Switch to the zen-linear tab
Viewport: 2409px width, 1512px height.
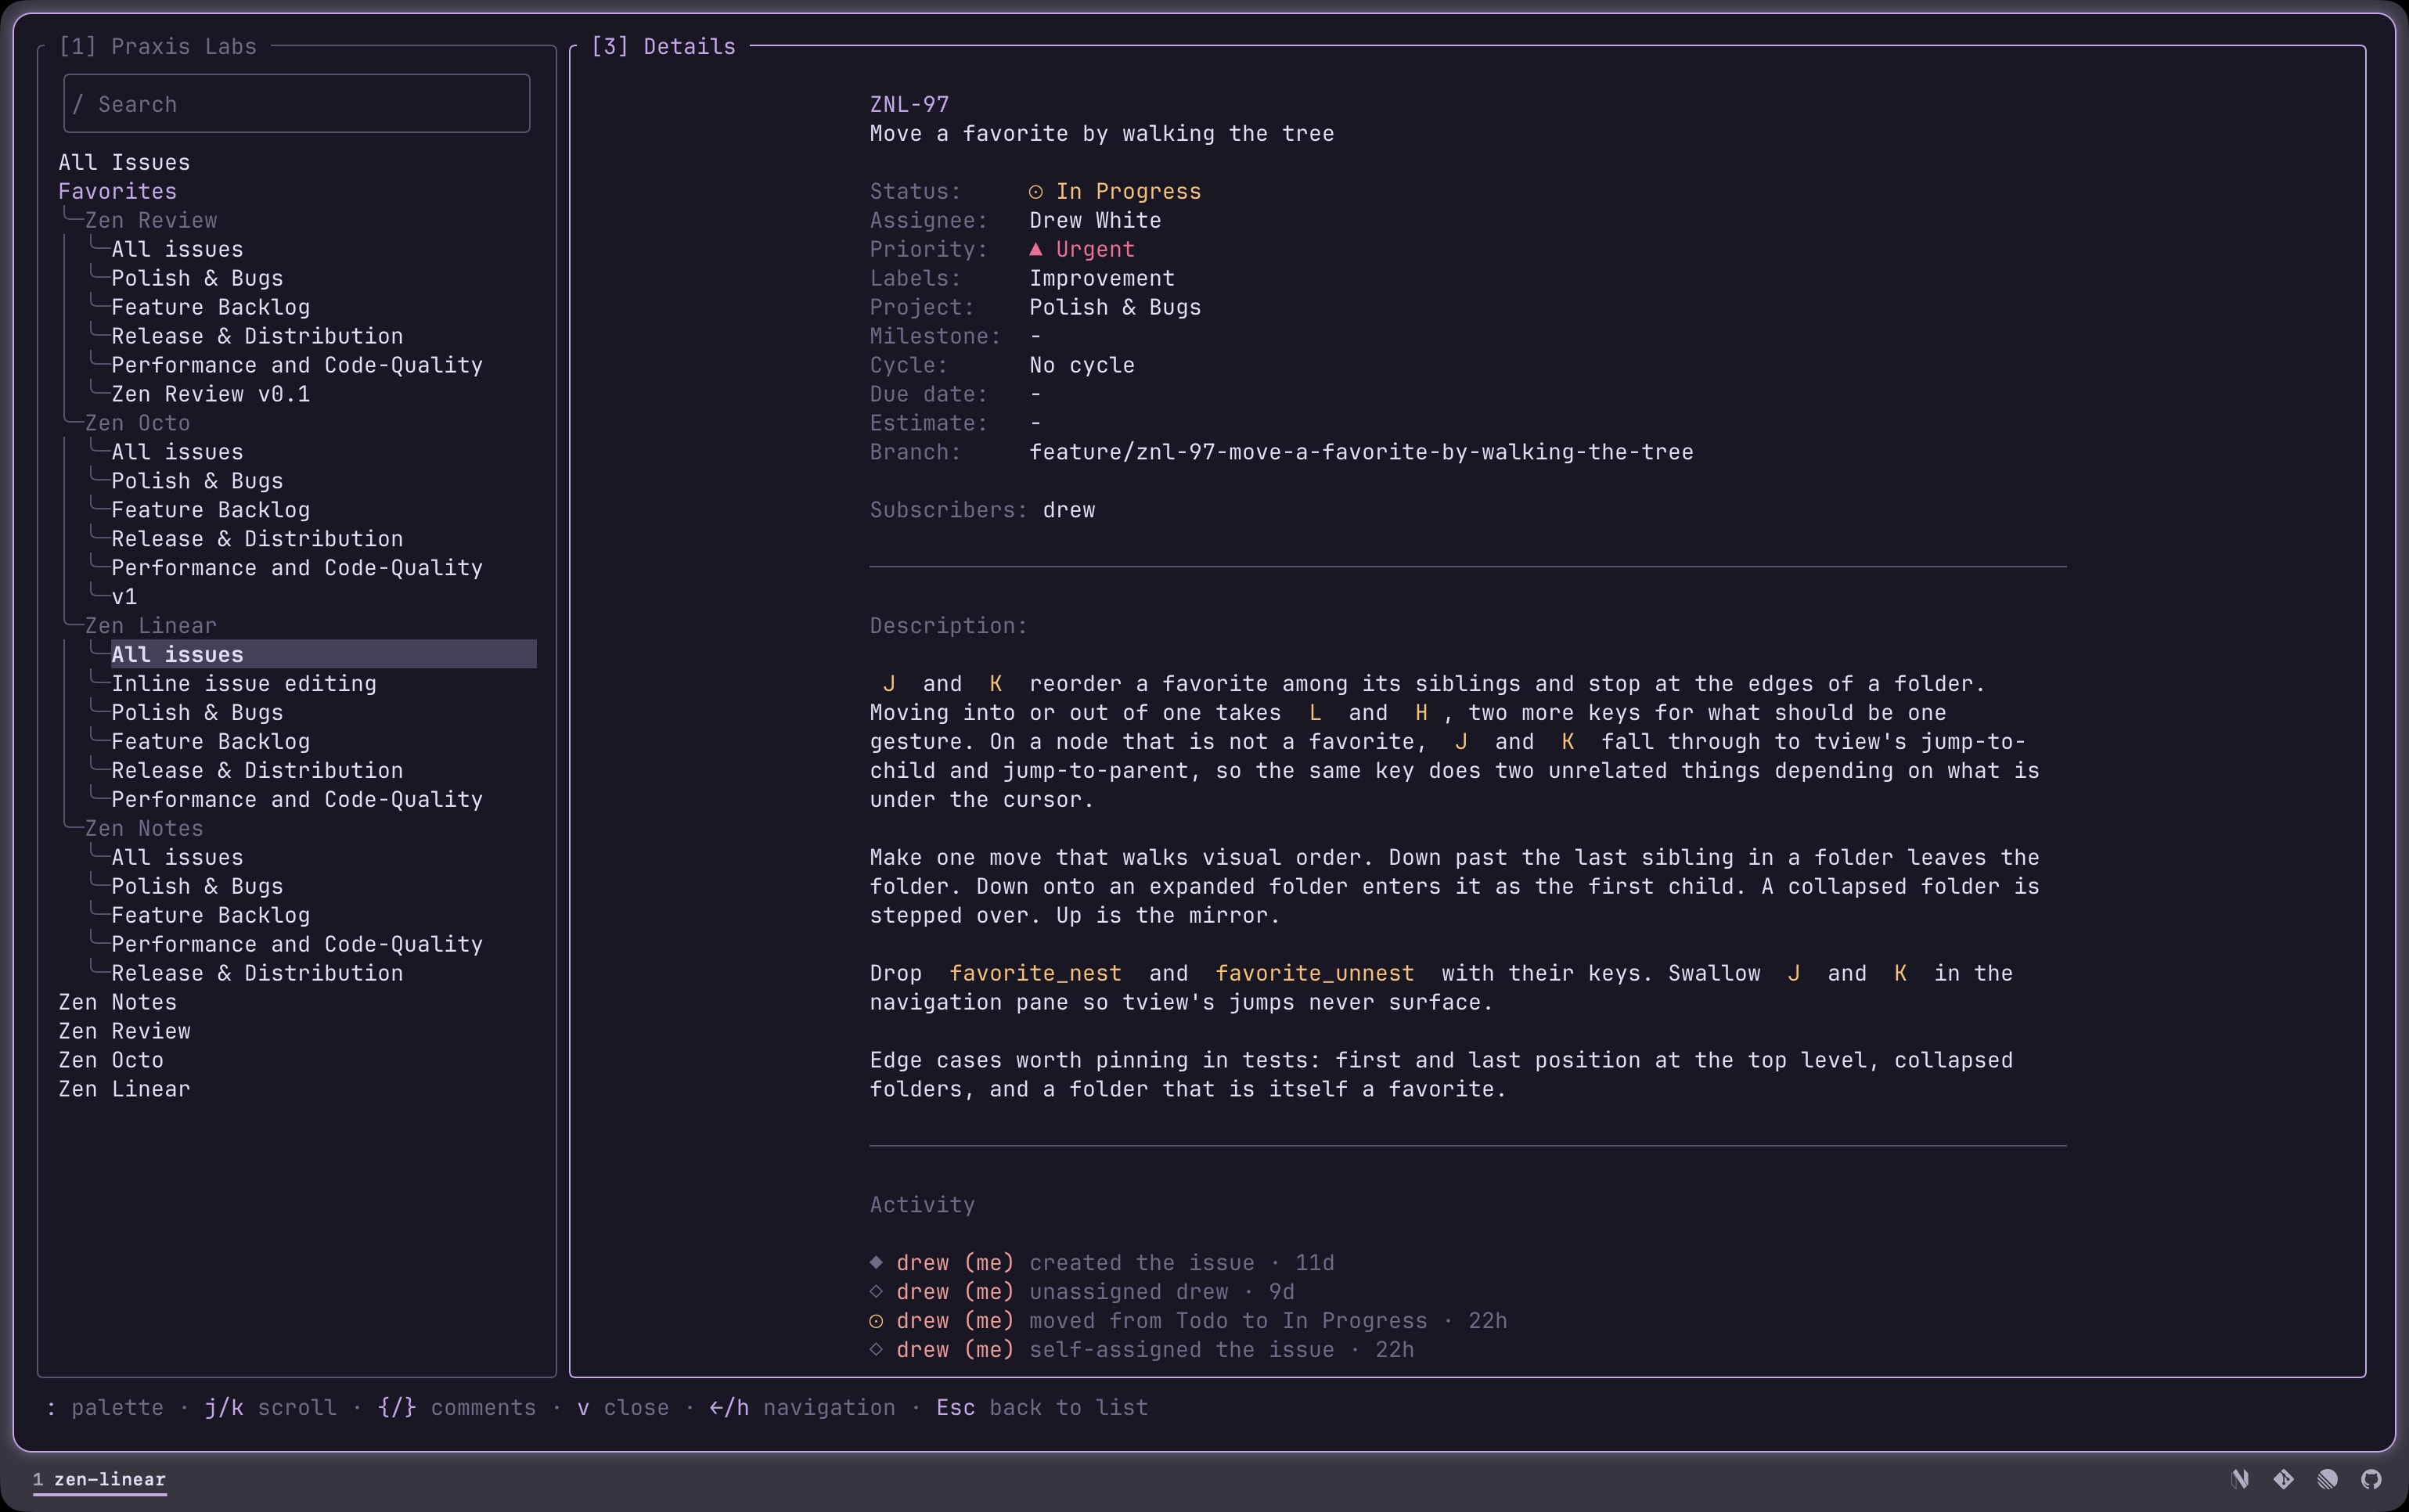click(100, 1479)
